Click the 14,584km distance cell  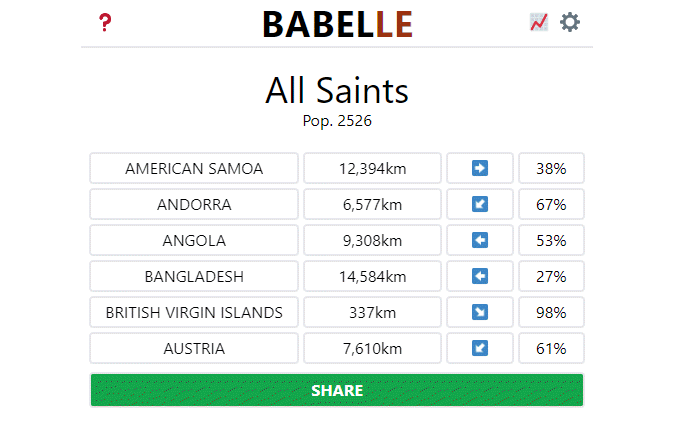pyautogui.click(x=372, y=276)
